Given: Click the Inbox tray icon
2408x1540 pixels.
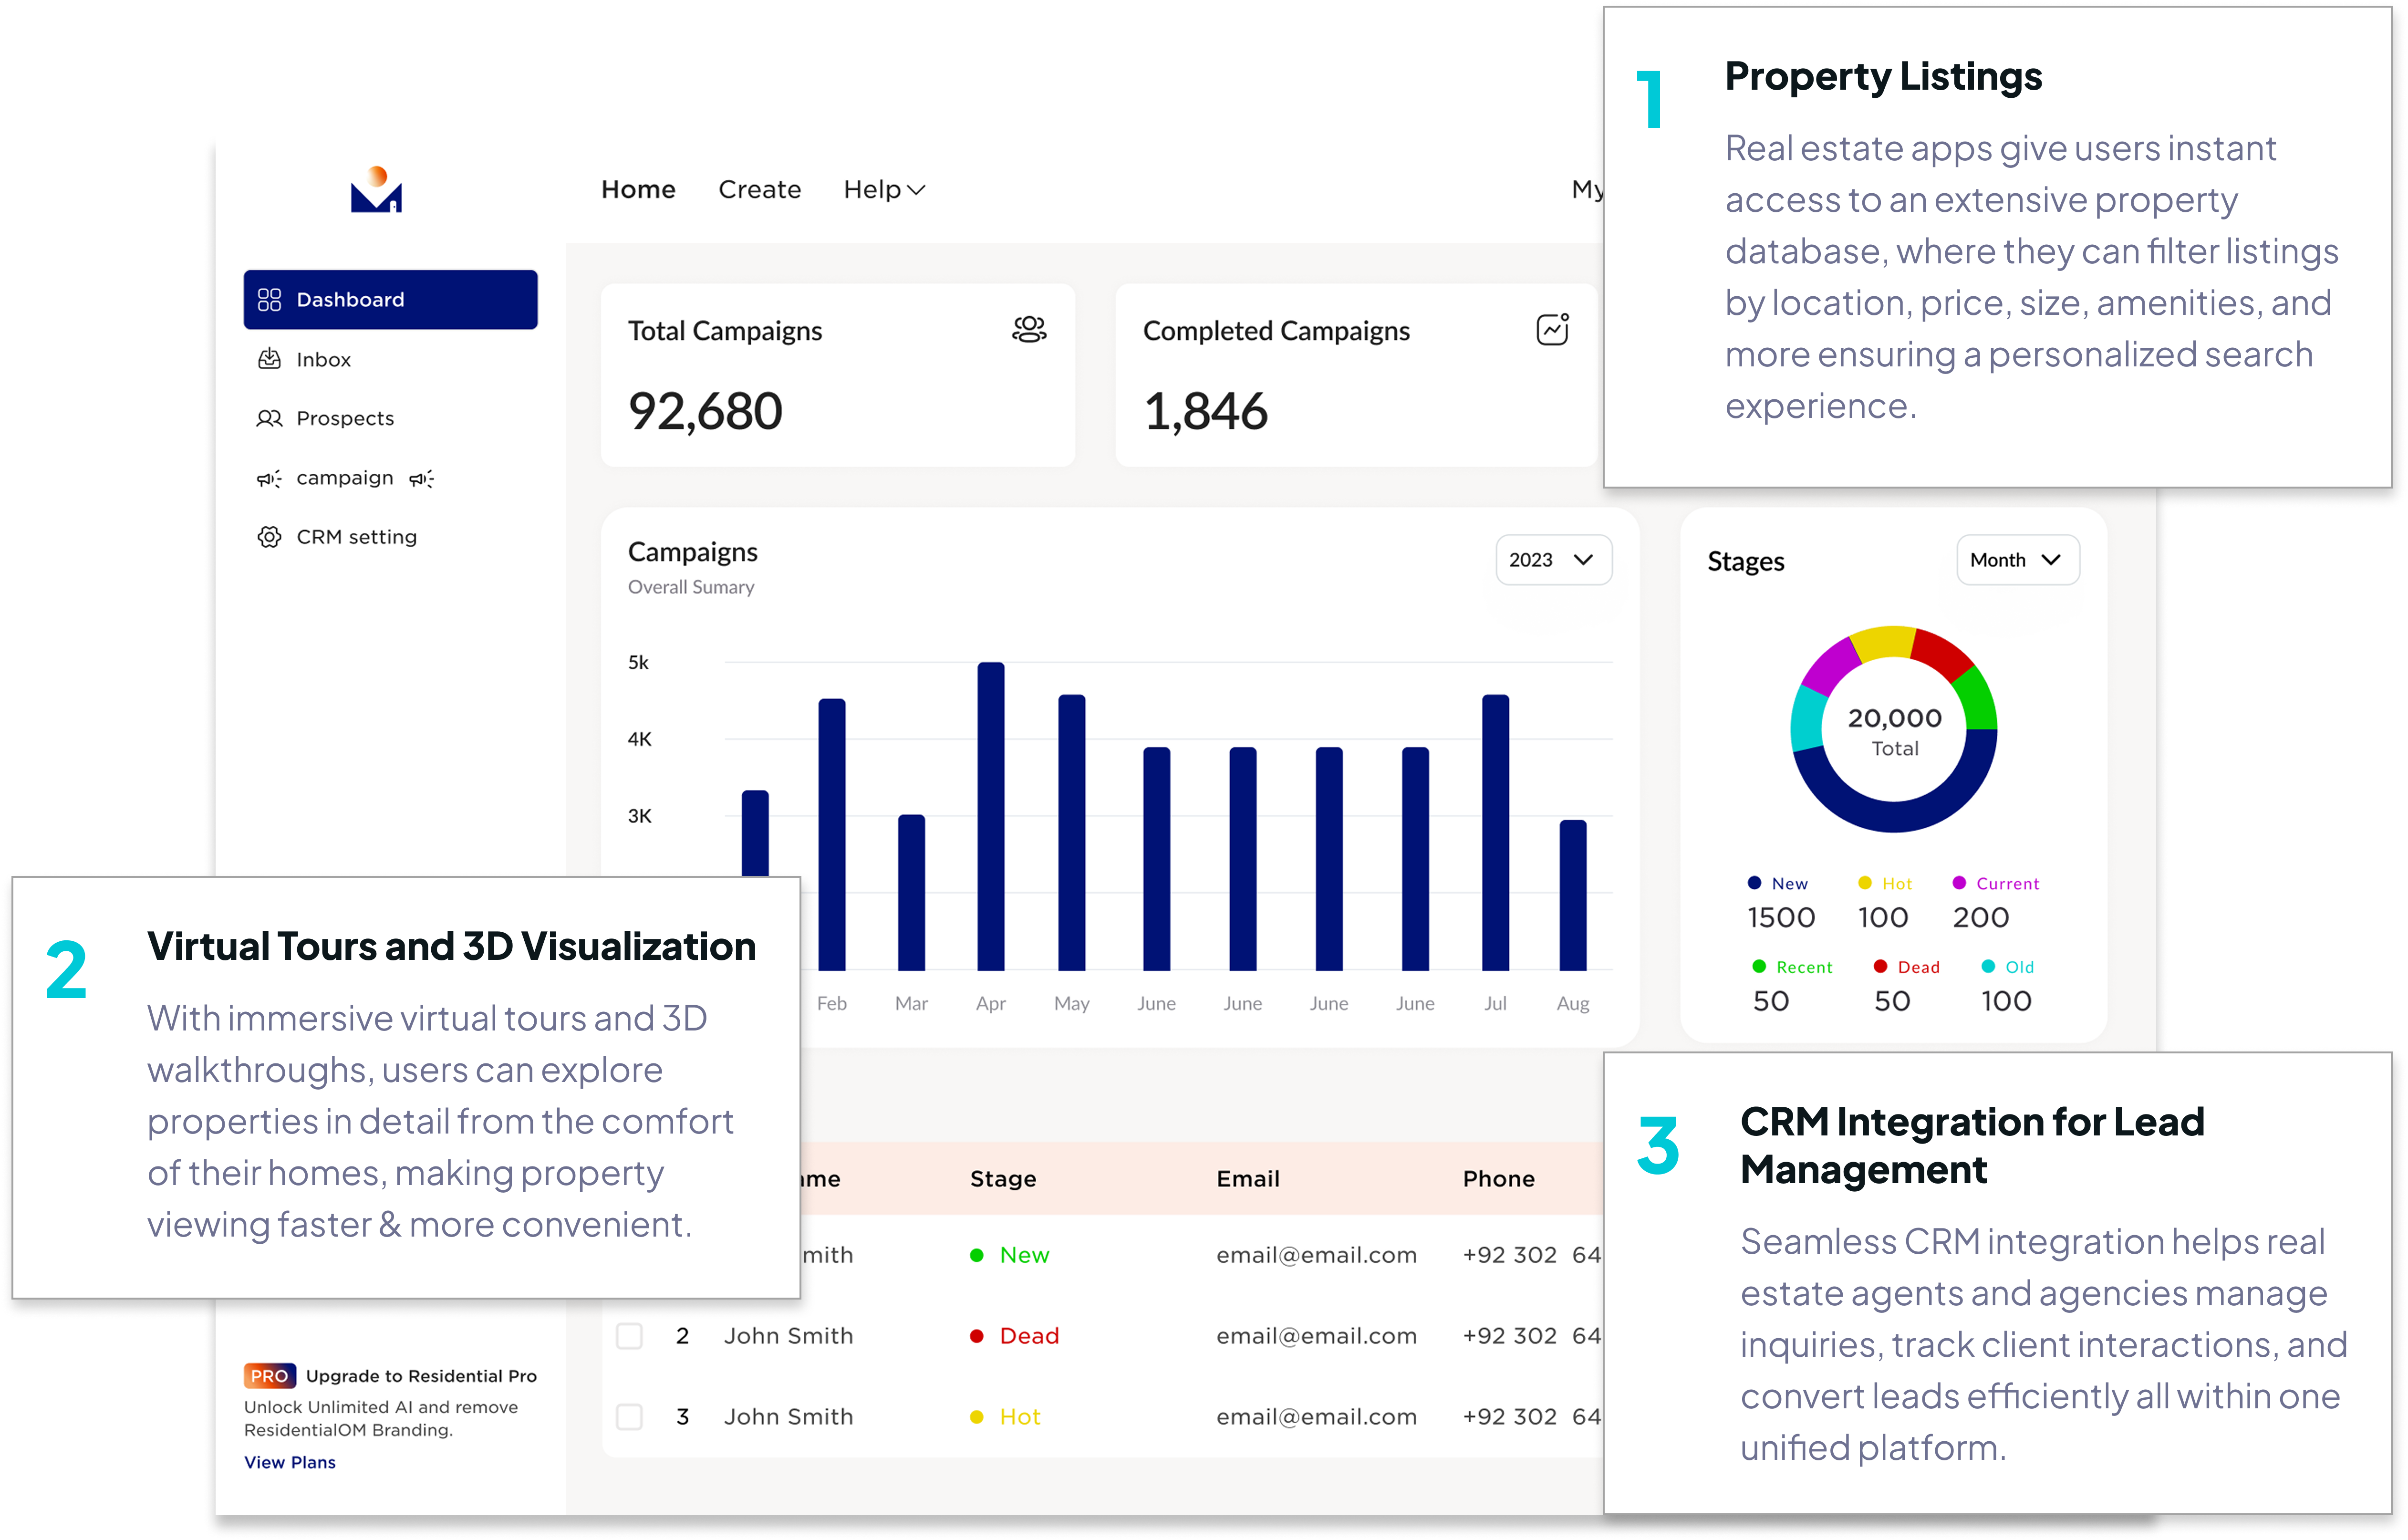Looking at the screenshot, I should click(269, 359).
